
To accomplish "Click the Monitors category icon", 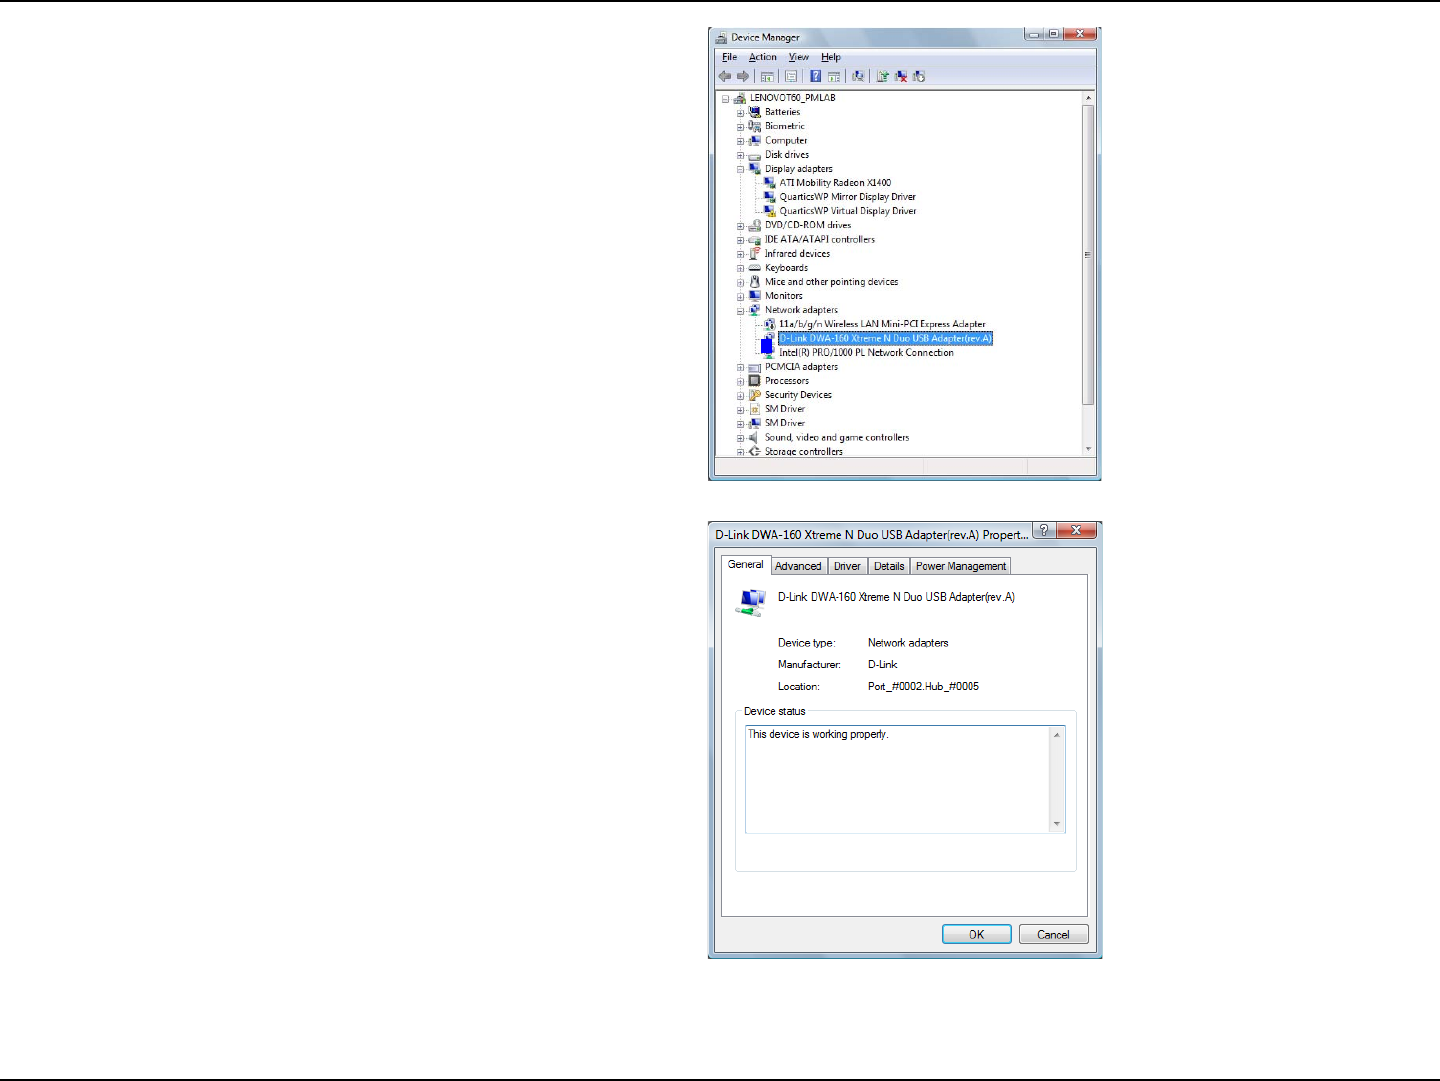I will (x=755, y=296).
